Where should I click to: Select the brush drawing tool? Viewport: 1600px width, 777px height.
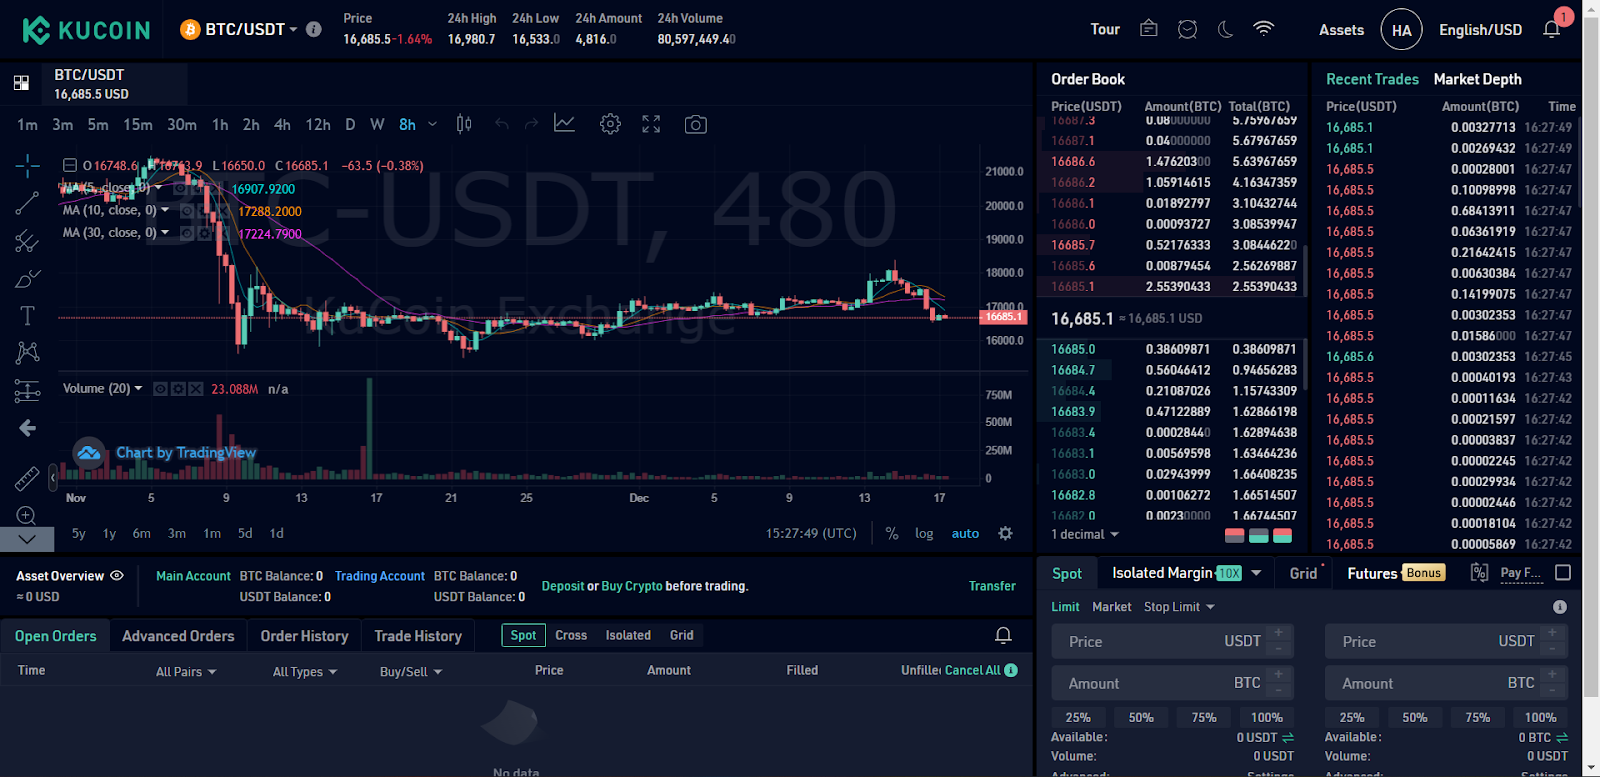[27, 278]
